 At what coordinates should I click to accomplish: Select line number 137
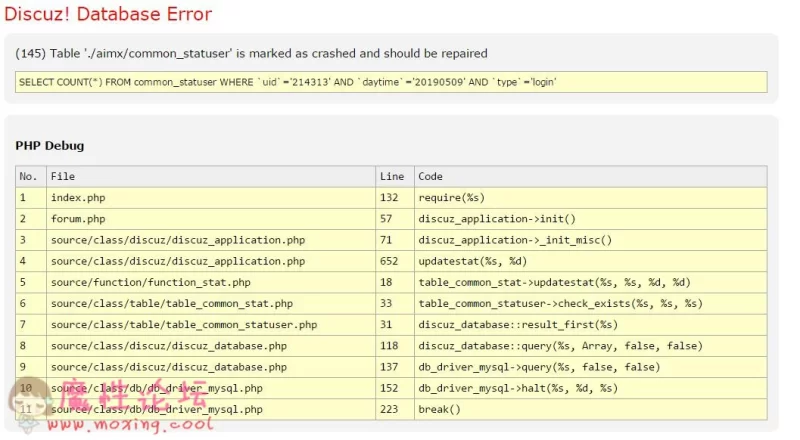tap(395, 367)
